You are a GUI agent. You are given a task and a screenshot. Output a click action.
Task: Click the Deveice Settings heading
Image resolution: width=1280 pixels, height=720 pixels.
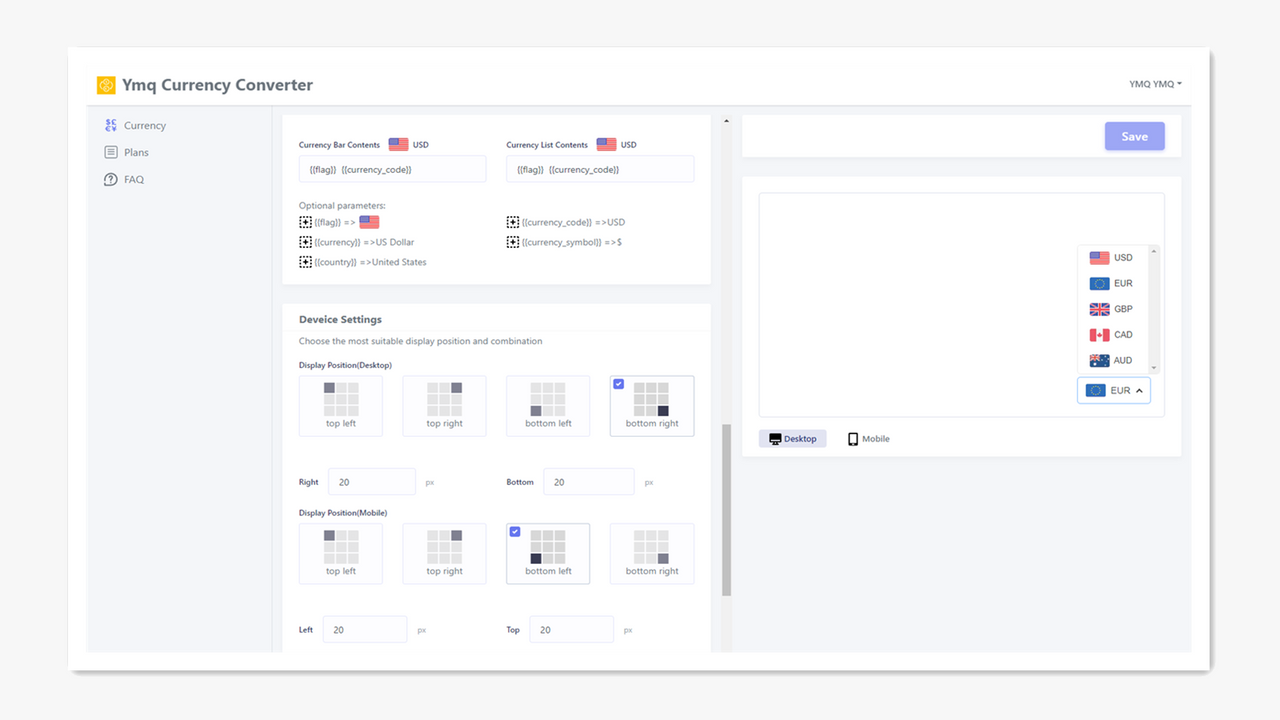click(340, 319)
